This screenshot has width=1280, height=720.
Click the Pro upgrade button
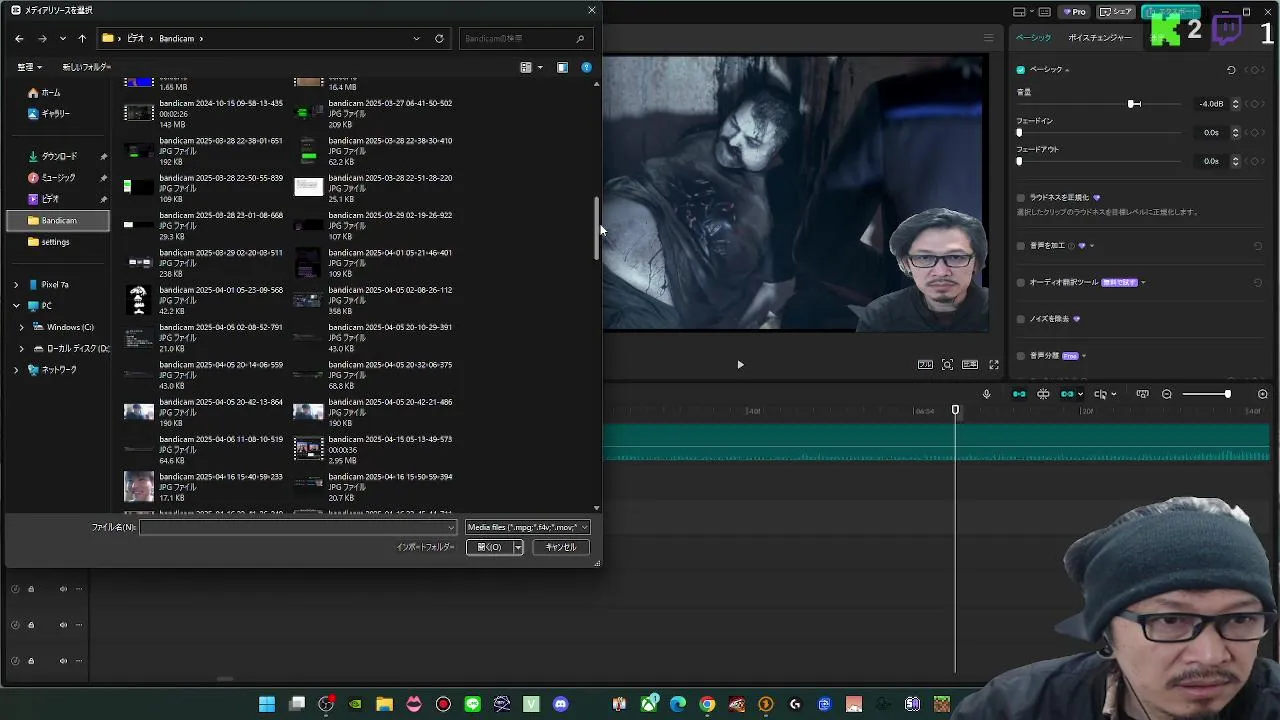1075,12
